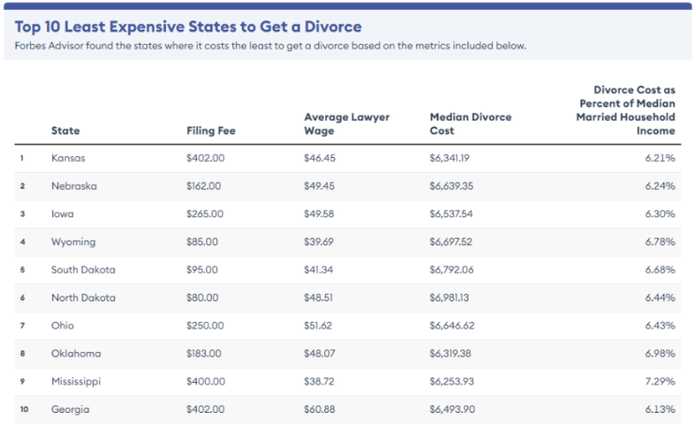Select South Dakota state cell
696x436 pixels.
[83, 270]
